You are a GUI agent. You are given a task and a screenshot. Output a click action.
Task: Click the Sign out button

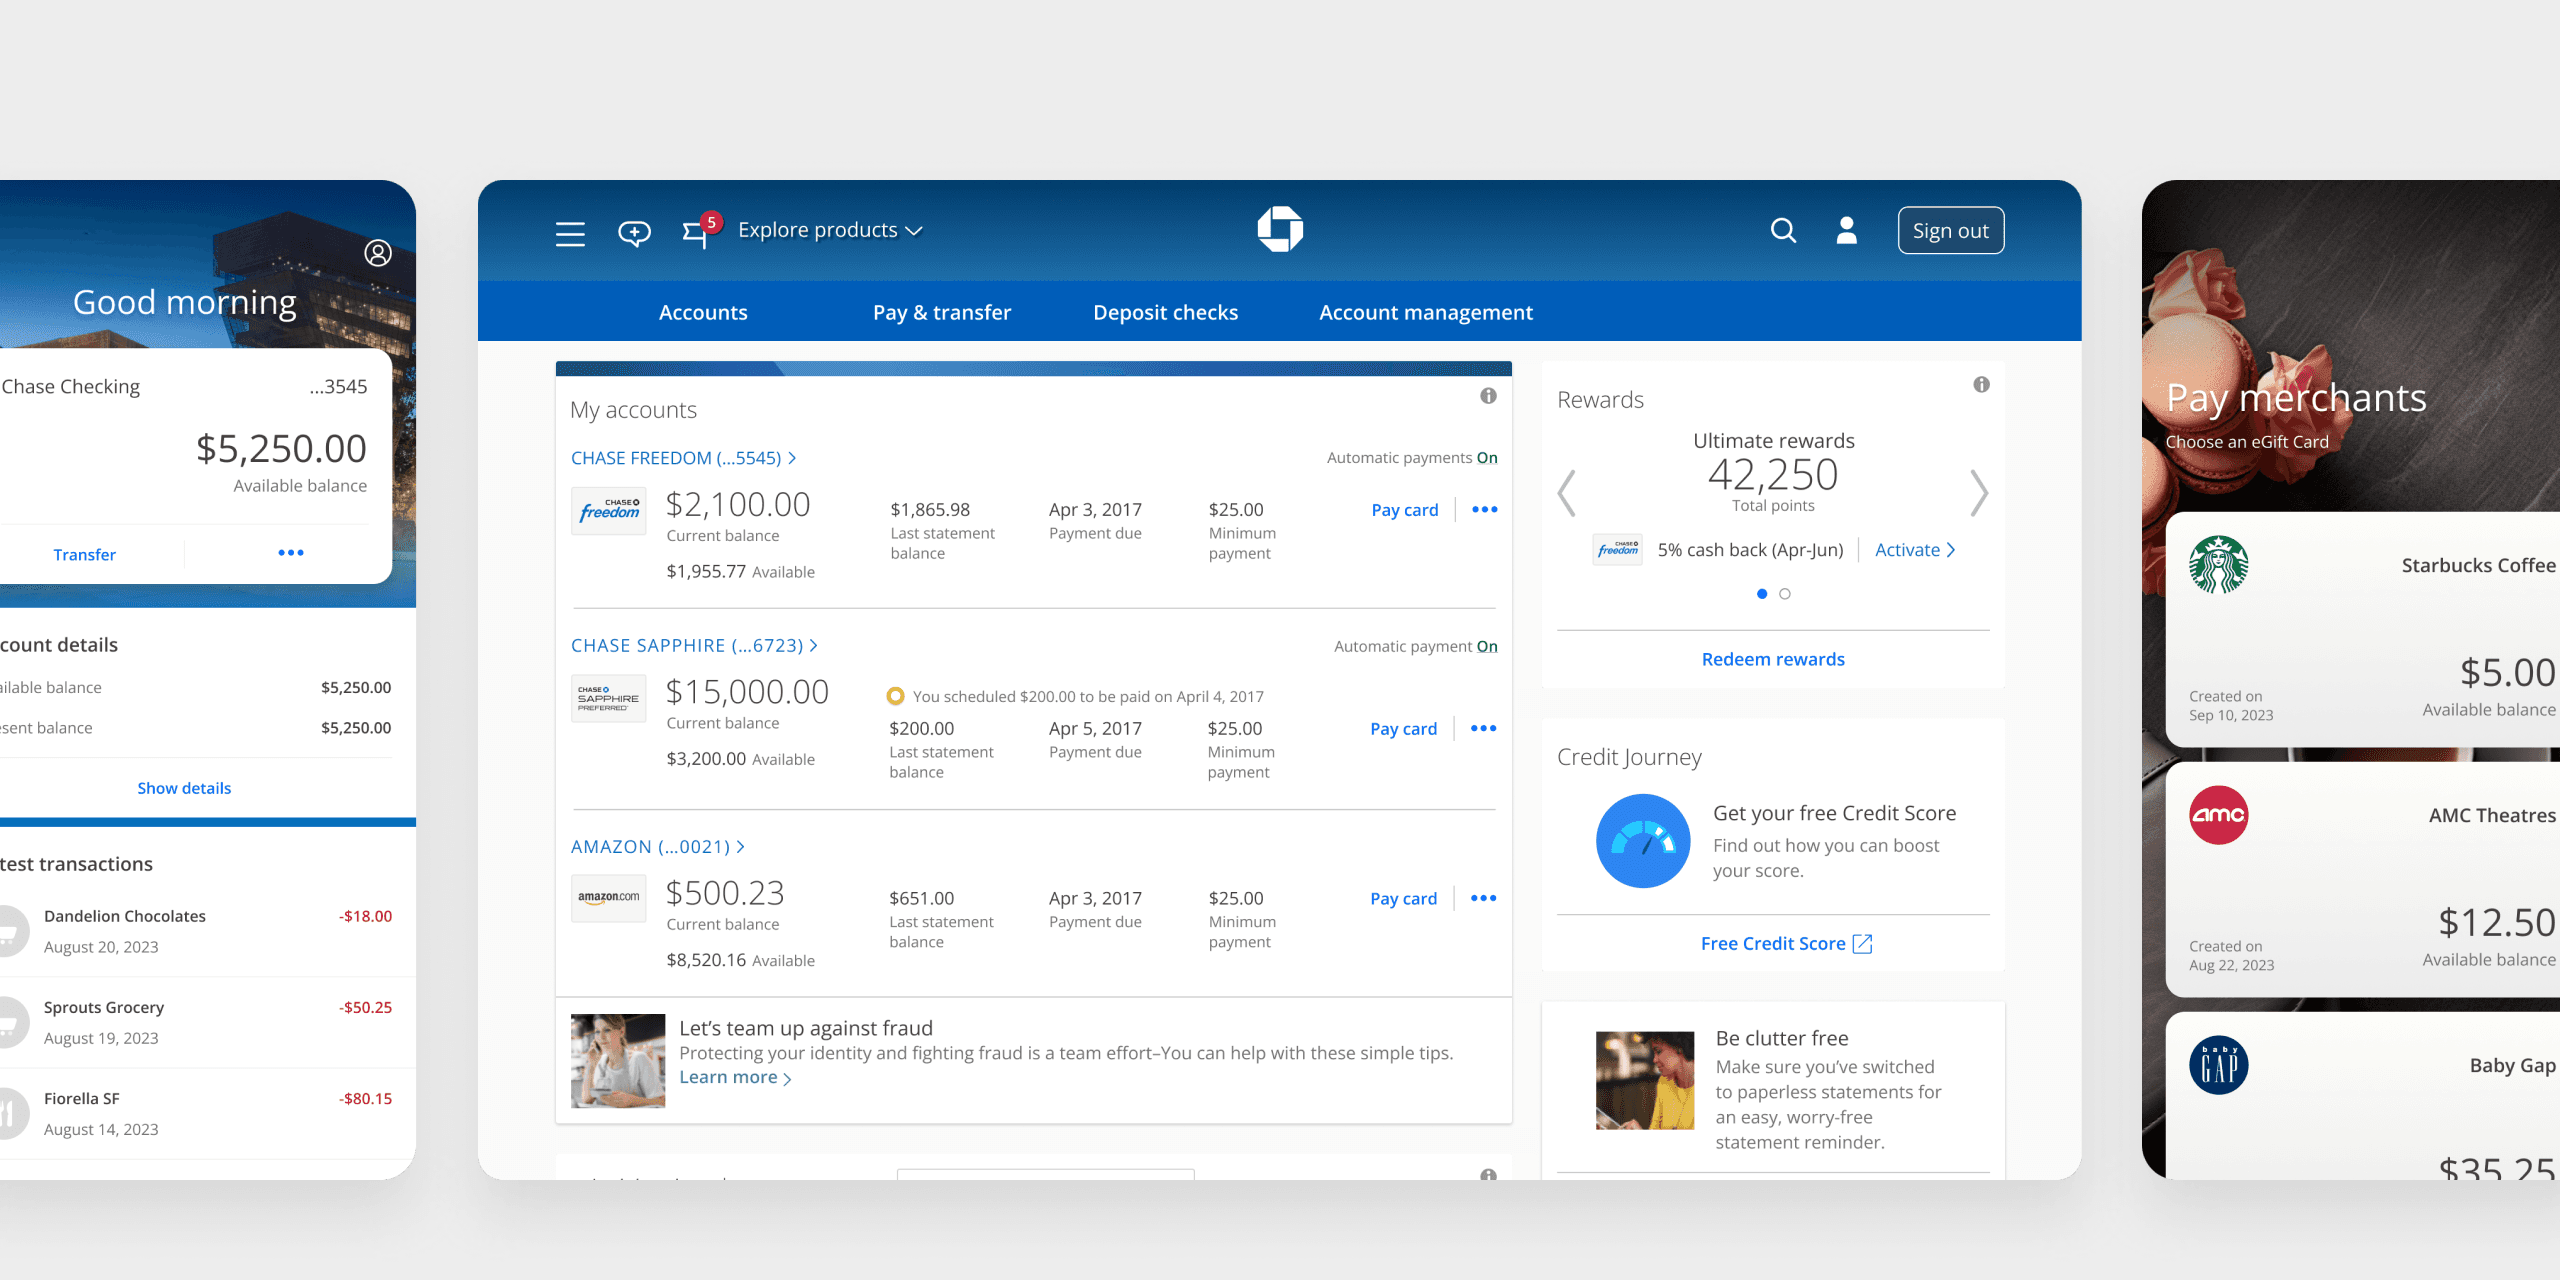pyautogui.click(x=1950, y=231)
